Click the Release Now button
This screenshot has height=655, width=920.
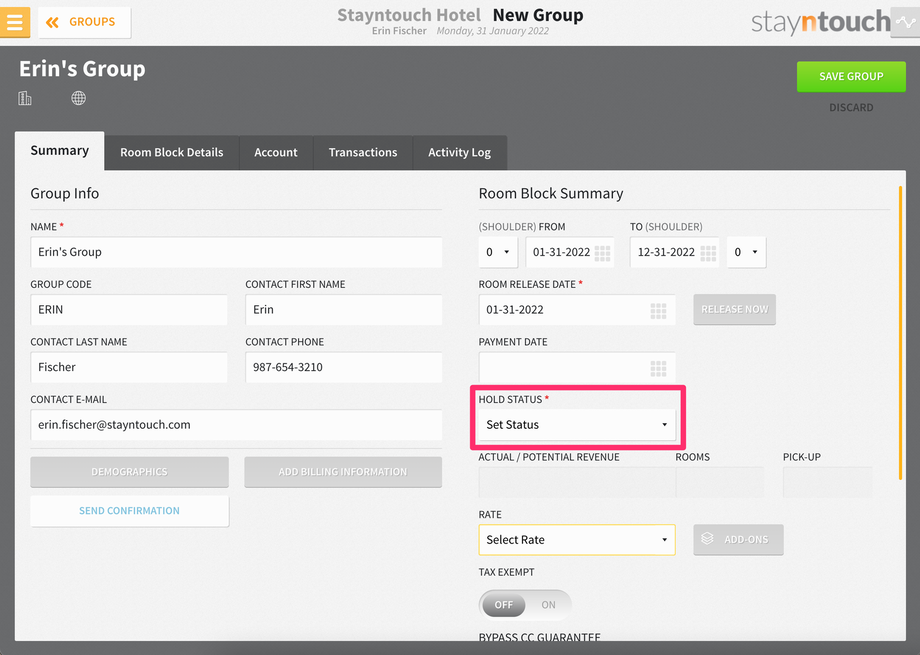coord(734,309)
